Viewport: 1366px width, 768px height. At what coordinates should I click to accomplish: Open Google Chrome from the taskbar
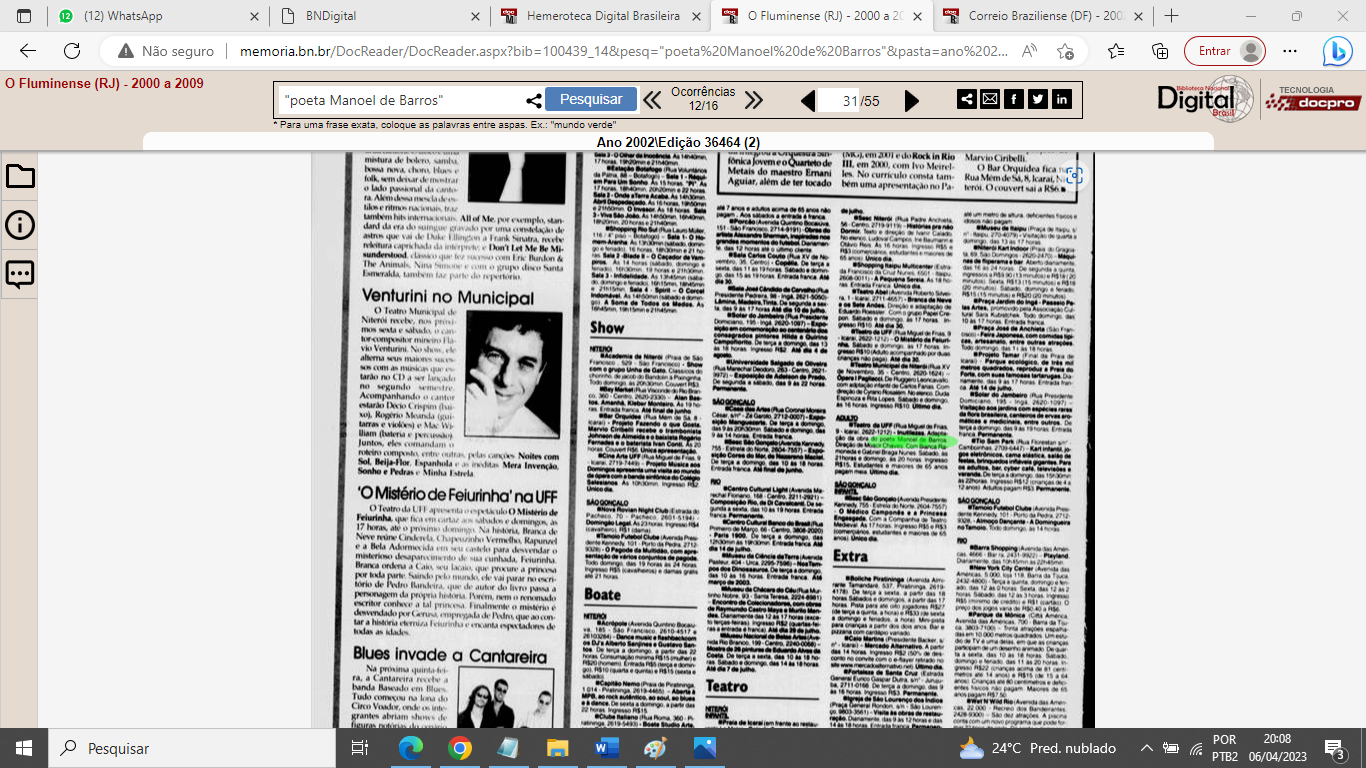[x=460, y=748]
